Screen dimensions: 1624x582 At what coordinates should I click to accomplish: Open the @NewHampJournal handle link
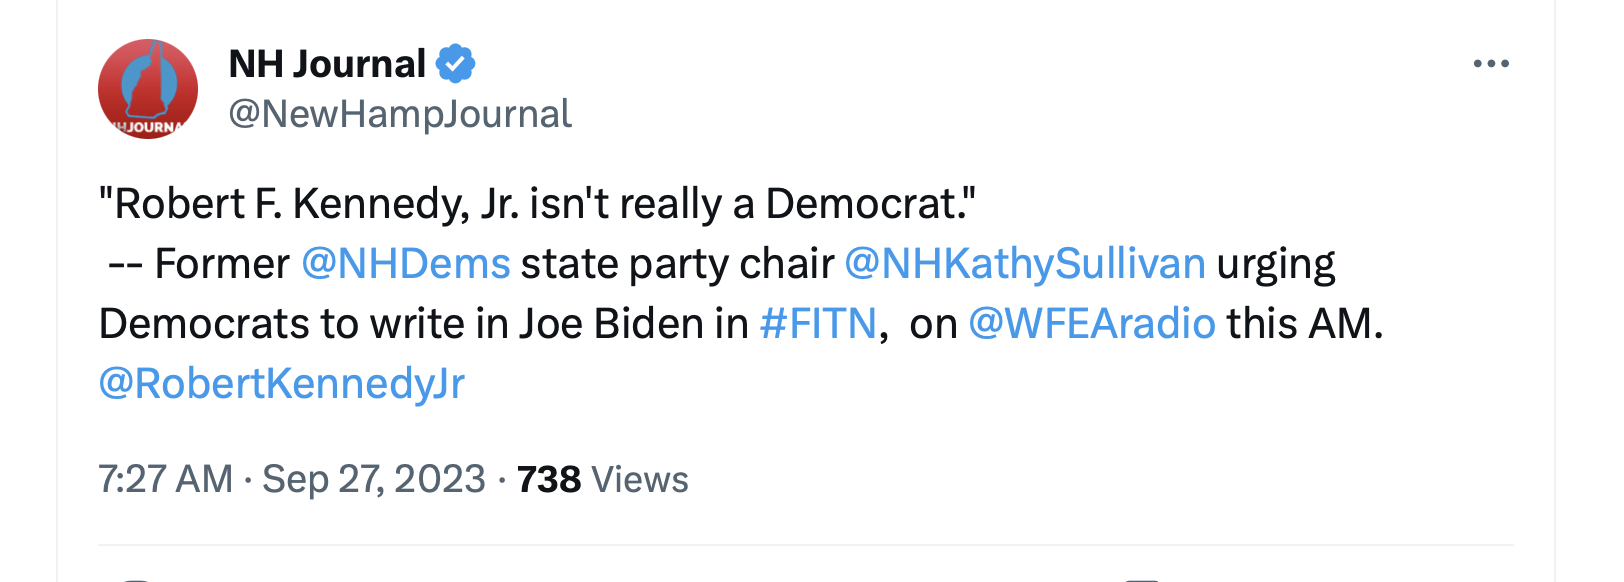click(x=400, y=114)
